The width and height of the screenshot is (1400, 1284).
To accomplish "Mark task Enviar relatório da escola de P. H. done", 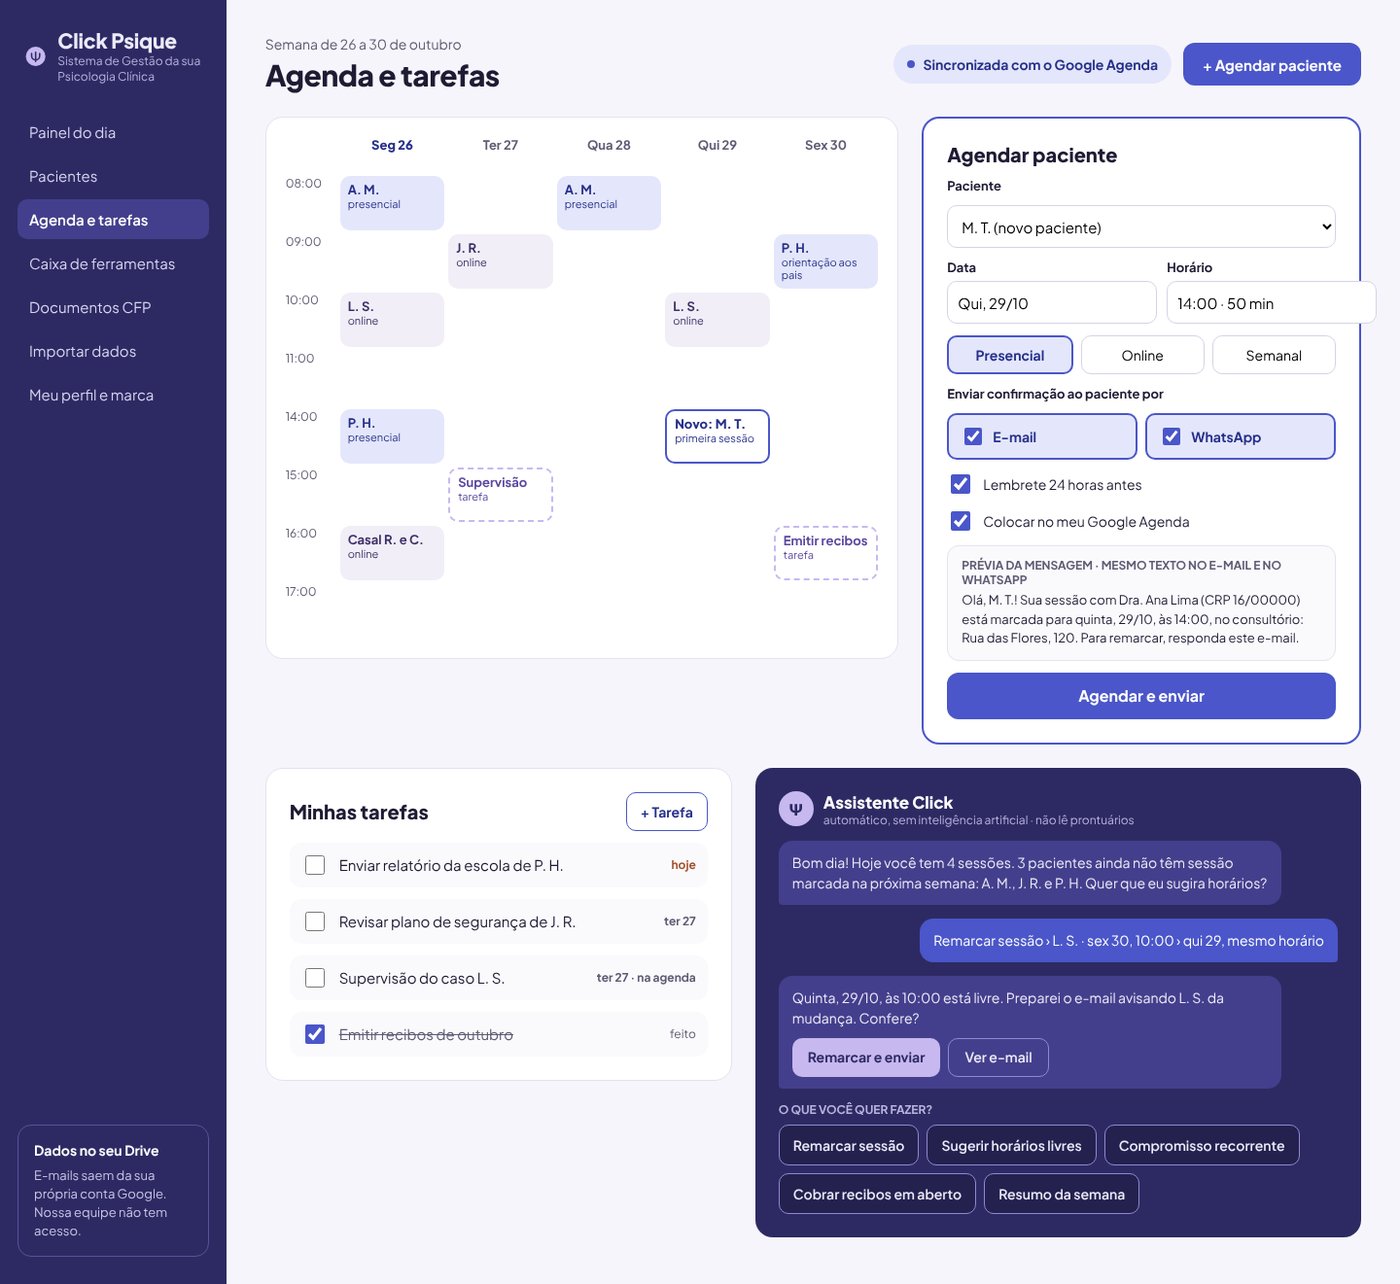I will (315, 865).
